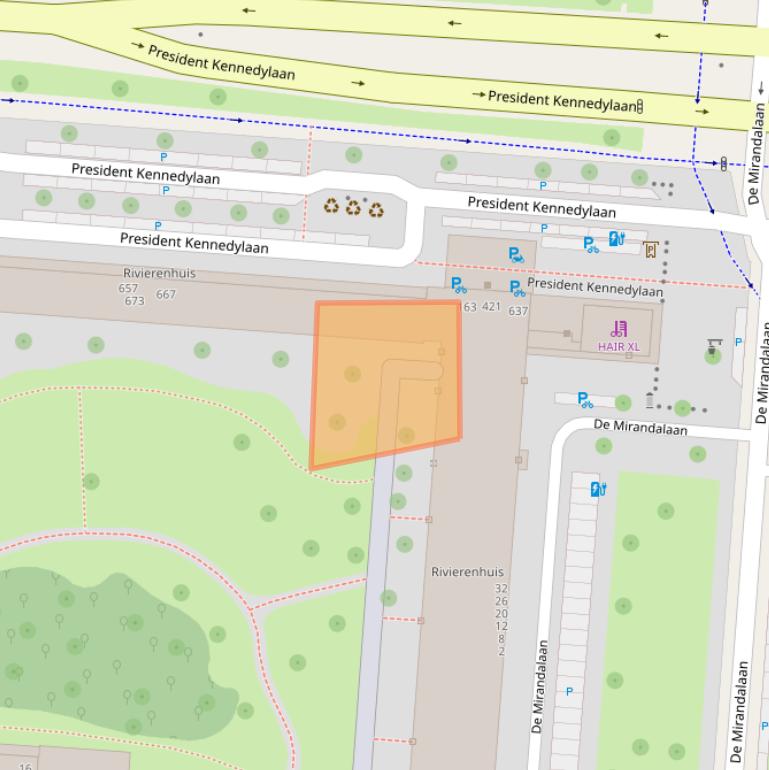Select the leftmost recycling container icon
This screenshot has width=769, height=770.
[x=331, y=206]
